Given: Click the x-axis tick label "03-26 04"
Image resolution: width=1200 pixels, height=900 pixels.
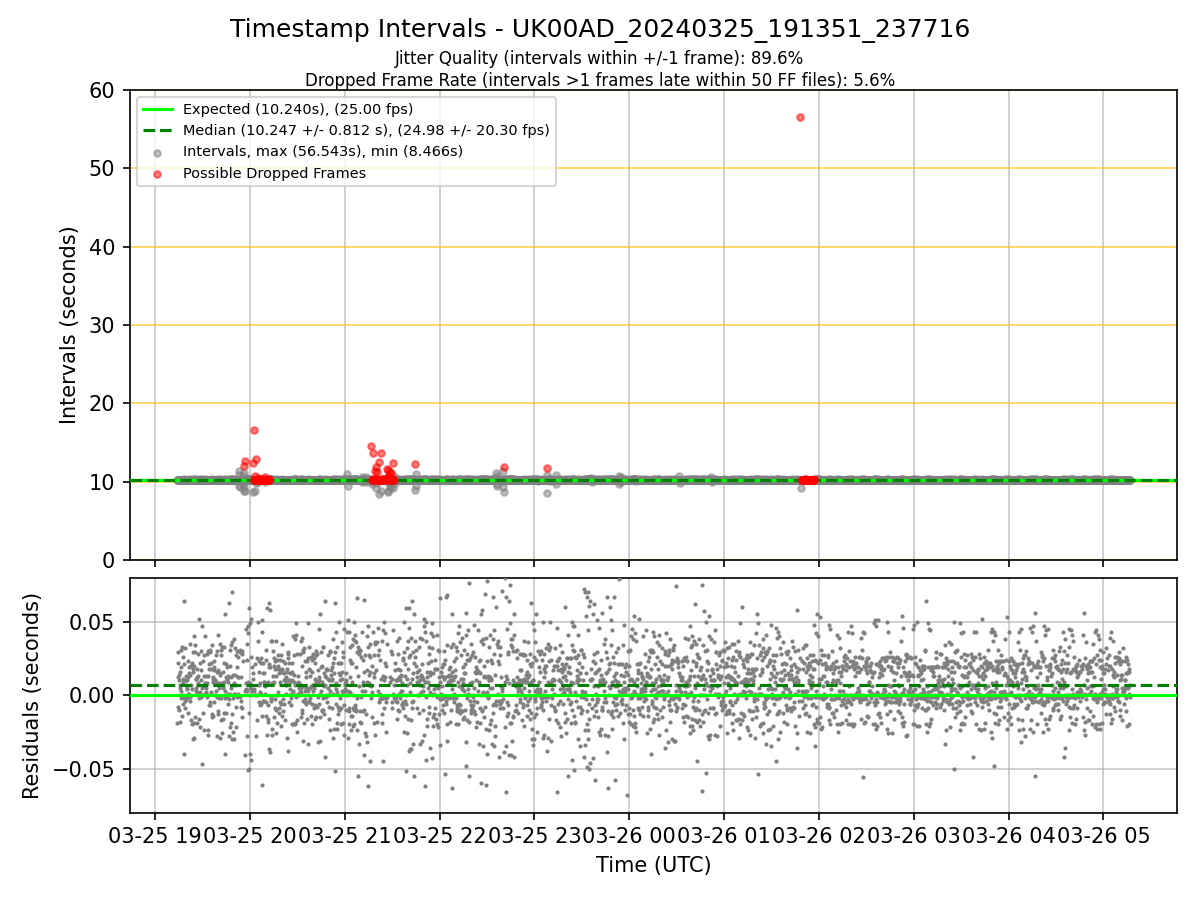Looking at the screenshot, I should pos(1008,834).
